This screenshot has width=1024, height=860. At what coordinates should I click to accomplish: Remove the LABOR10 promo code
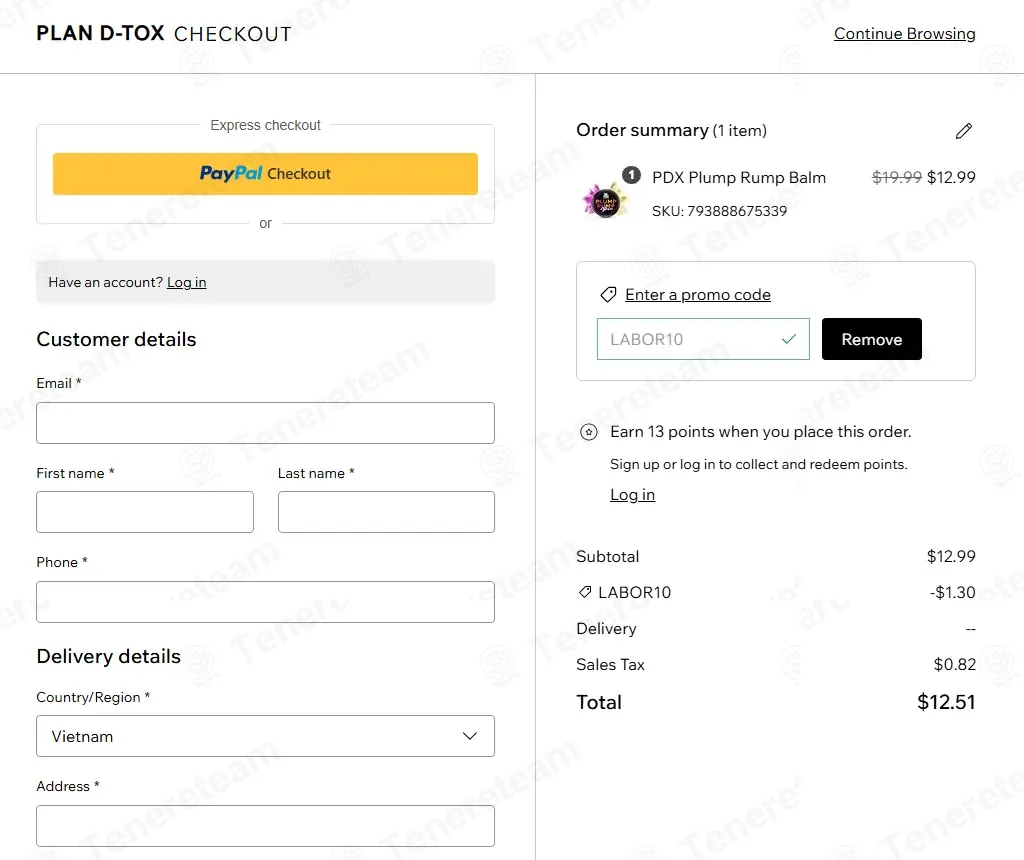(871, 339)
